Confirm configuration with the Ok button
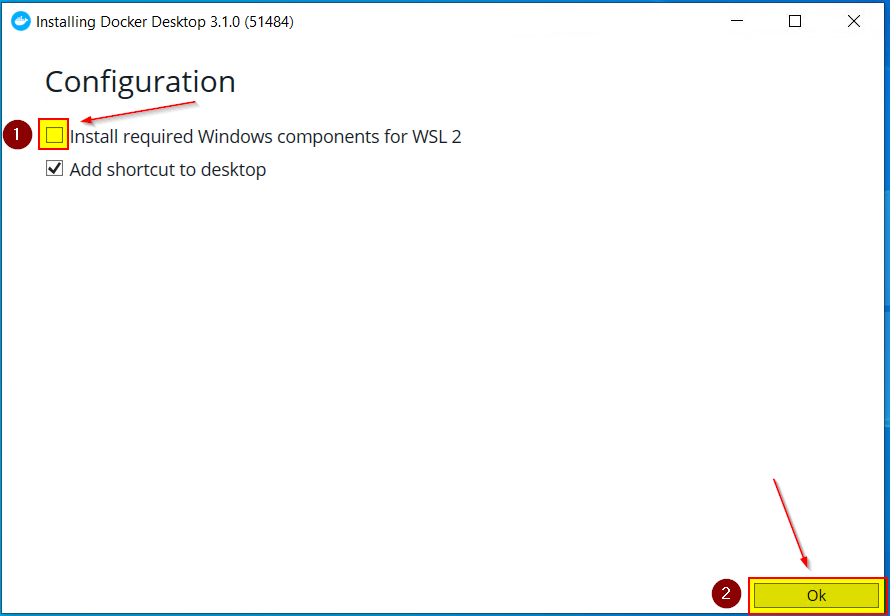 coord(816,596)
